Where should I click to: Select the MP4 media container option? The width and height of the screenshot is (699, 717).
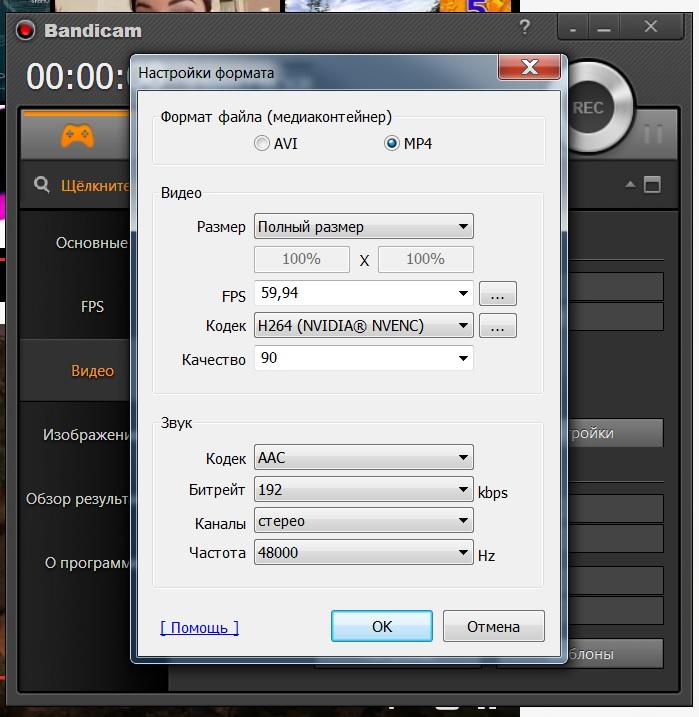point(392,144)
